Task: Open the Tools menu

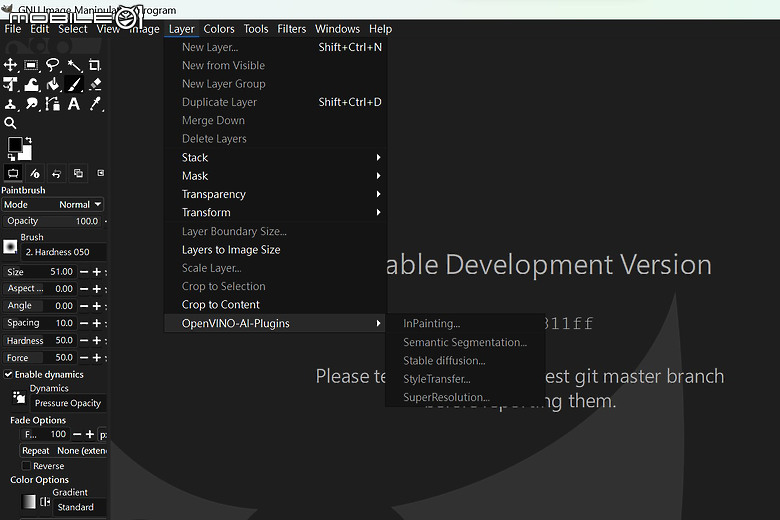Action: pos(256,29)
